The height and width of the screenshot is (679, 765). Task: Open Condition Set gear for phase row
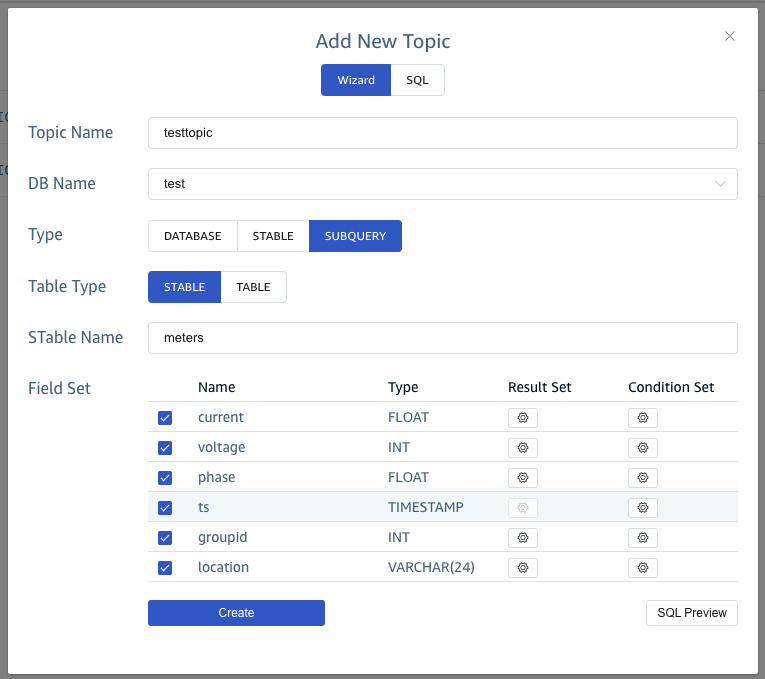coord(642,477)
